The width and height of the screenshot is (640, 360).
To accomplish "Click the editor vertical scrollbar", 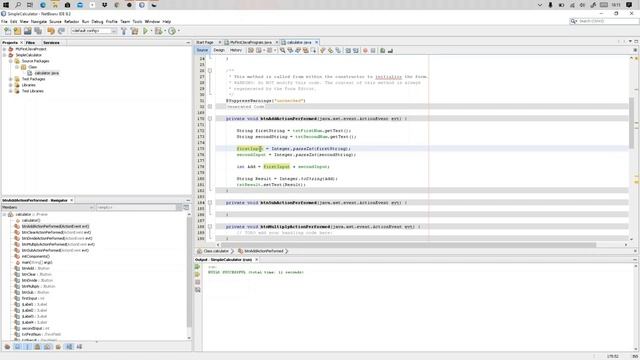I will pos(631,122).
